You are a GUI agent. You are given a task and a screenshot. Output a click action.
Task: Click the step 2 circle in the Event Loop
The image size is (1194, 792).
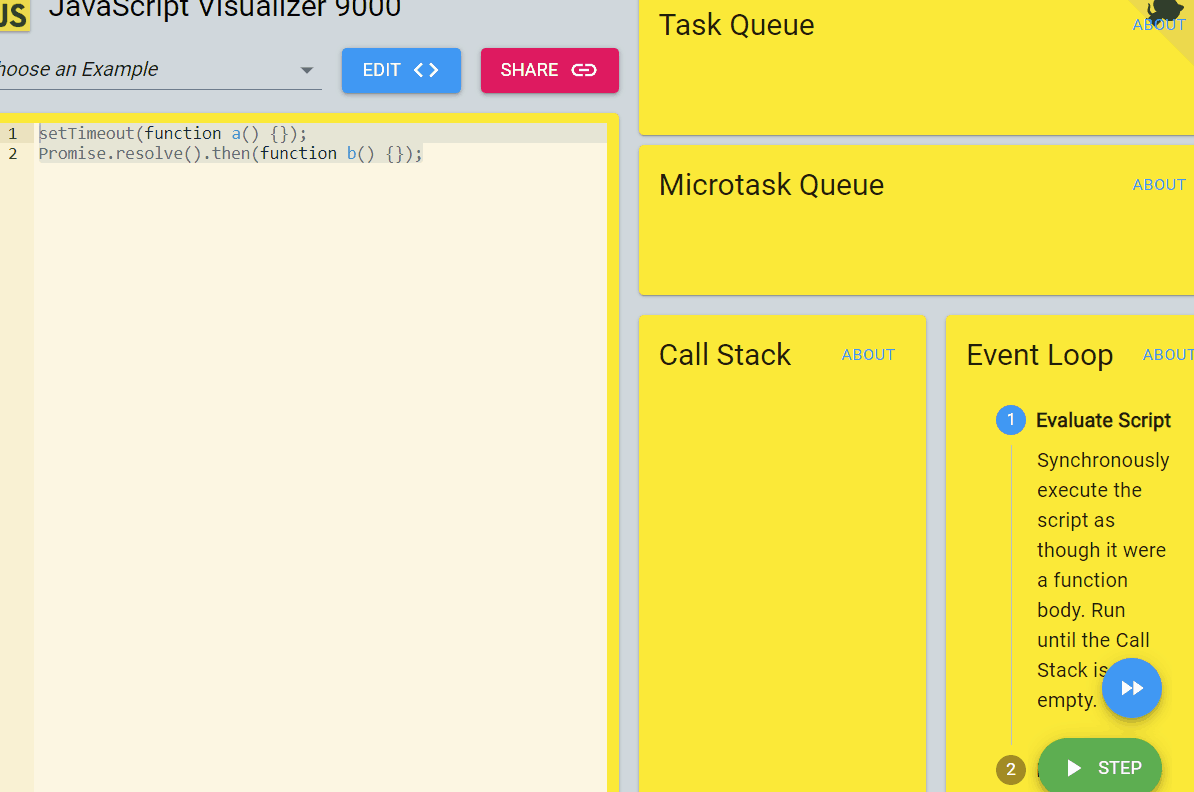click(x=1010, y=770)
